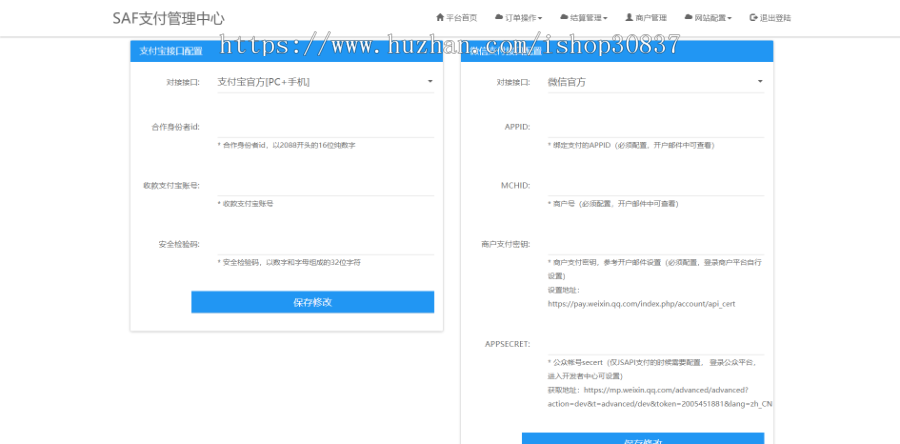Open the 支付宝官方[PC+手机] interface selector
The height and width of the screenshot is (444, 900).
pos(325,81)
